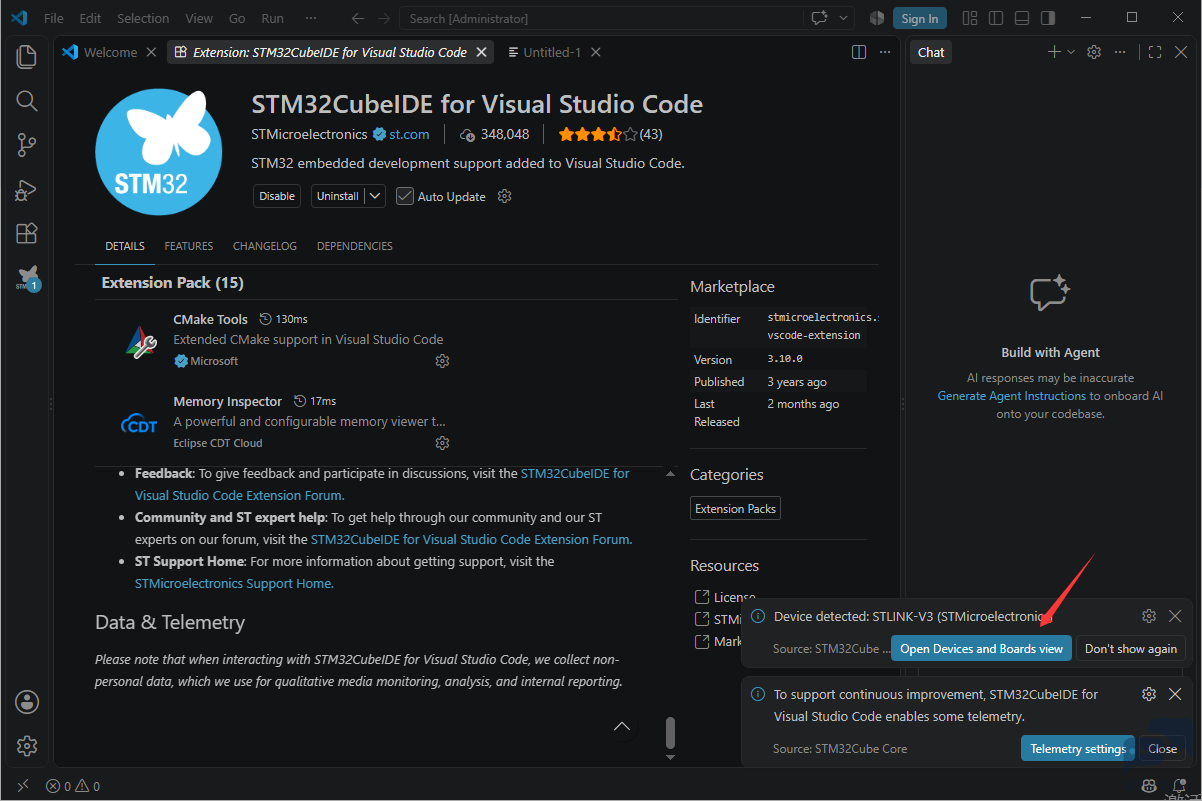
Task: Go back with the navigation arrow
Action: click(358, 18)
